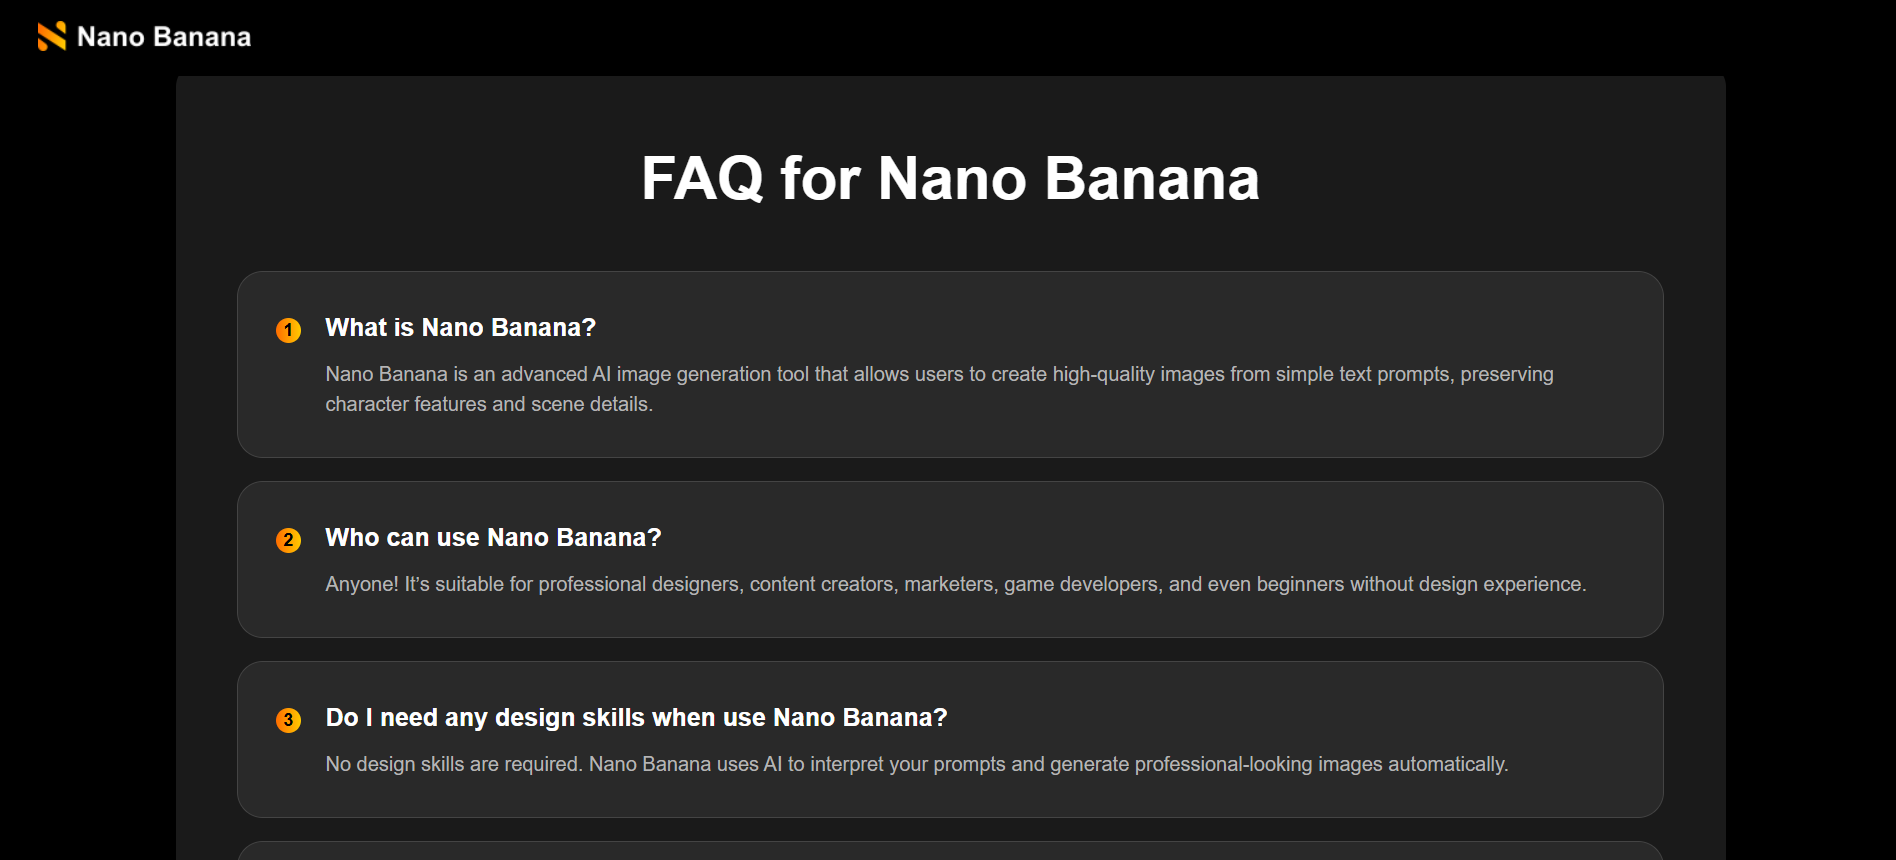Select the 'Do I need any design skills' question
Screen dimensions: 1896x860
(x=636, y=717)
